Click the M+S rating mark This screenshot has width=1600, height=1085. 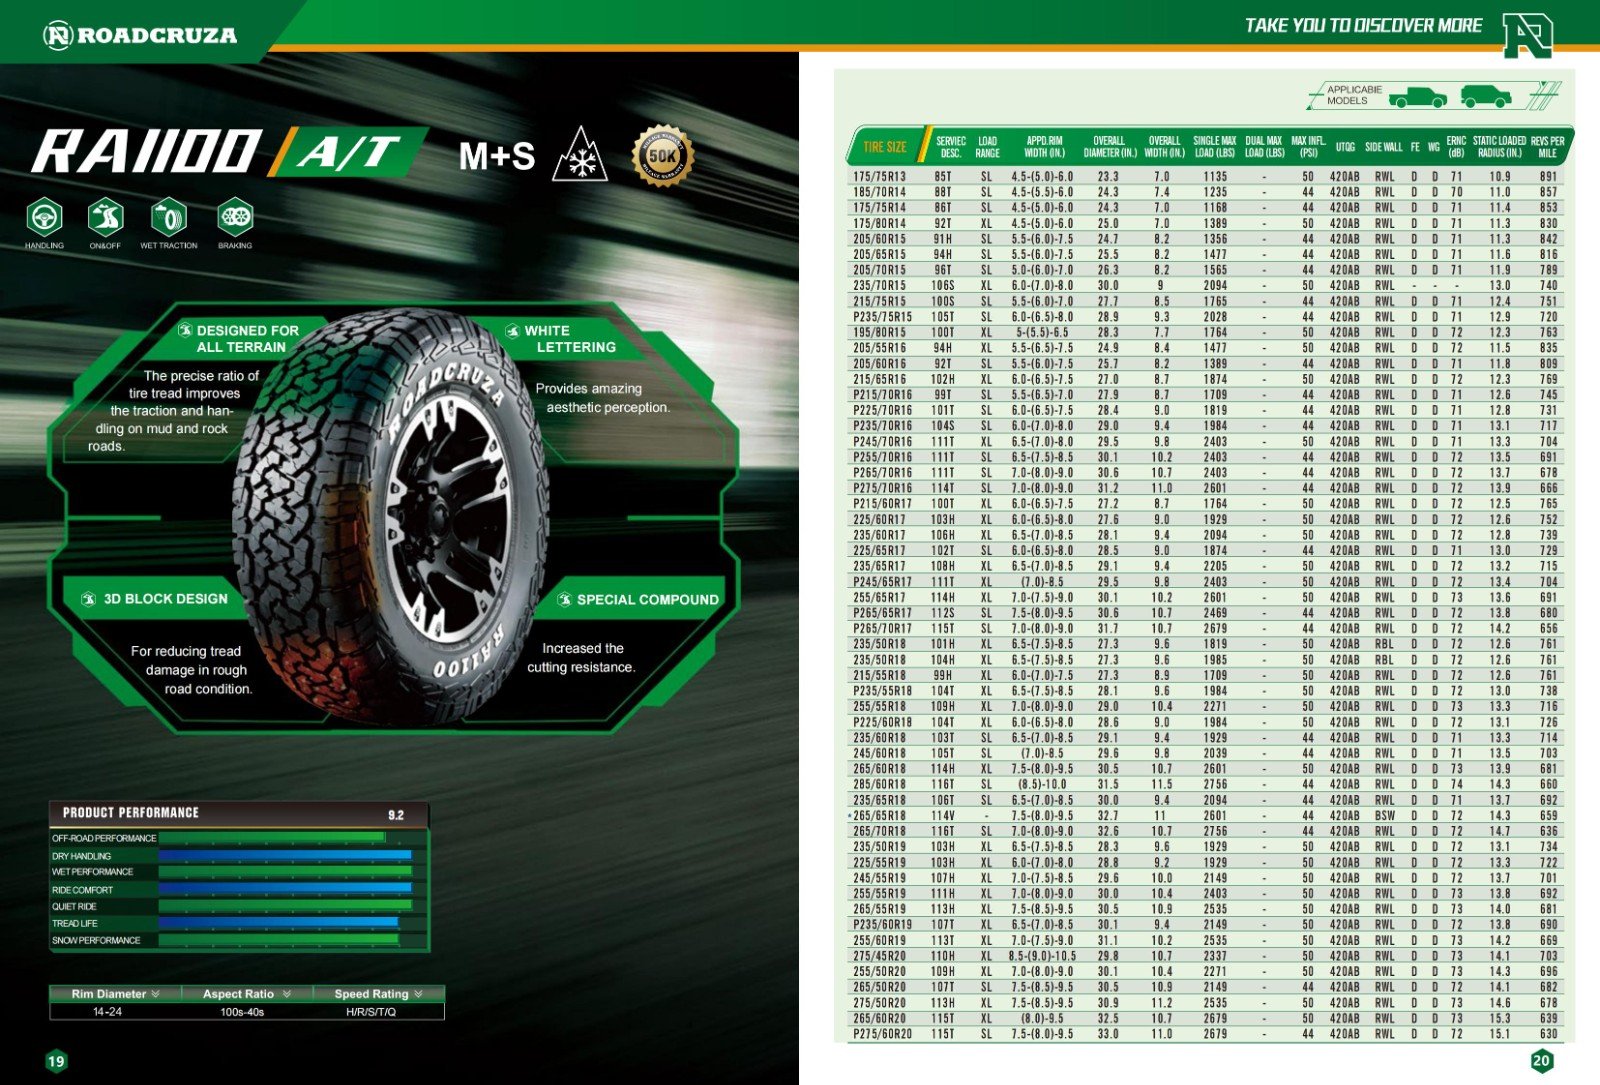496,156
